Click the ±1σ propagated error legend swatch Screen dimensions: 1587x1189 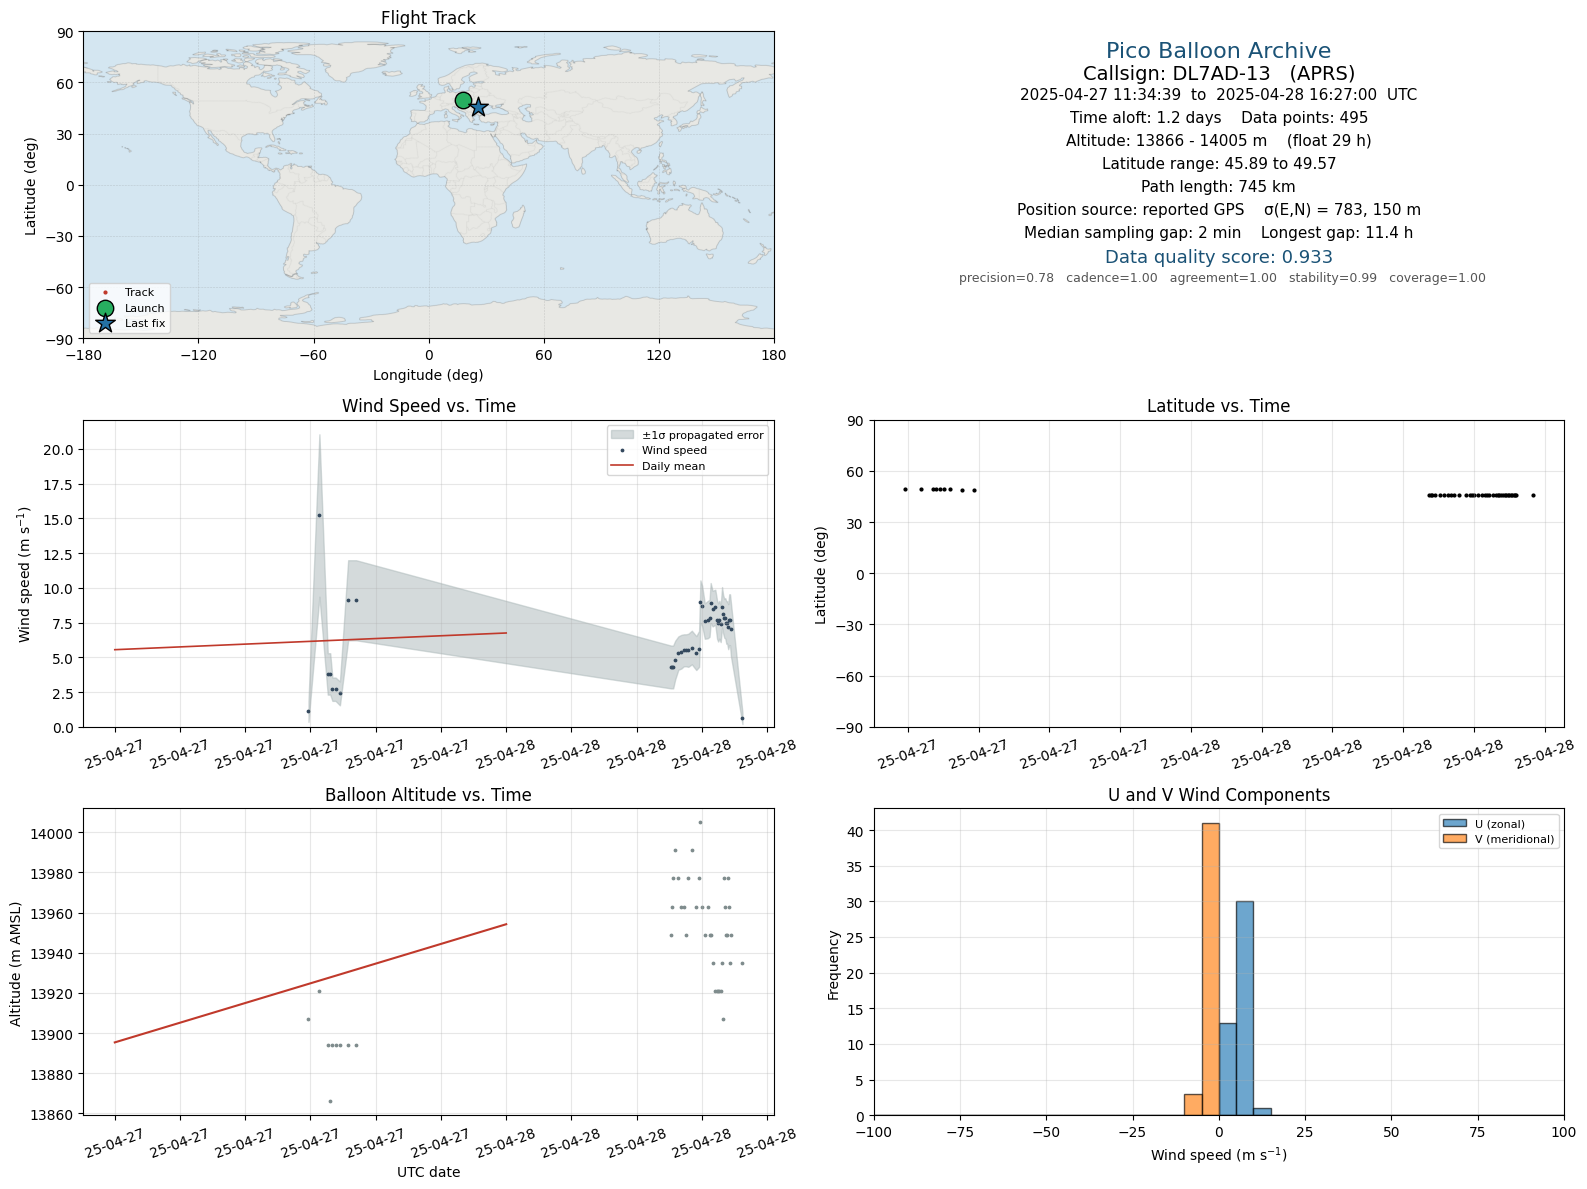622,435
